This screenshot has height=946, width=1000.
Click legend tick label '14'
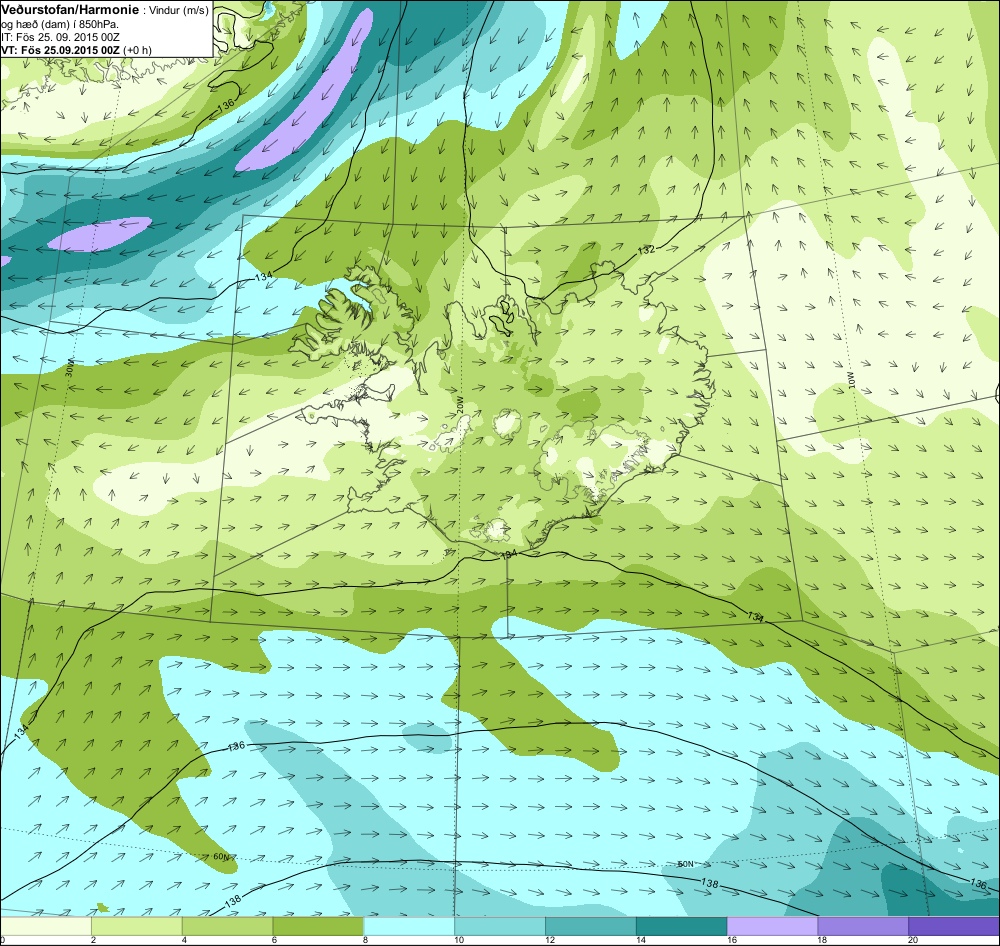[640, 940]
